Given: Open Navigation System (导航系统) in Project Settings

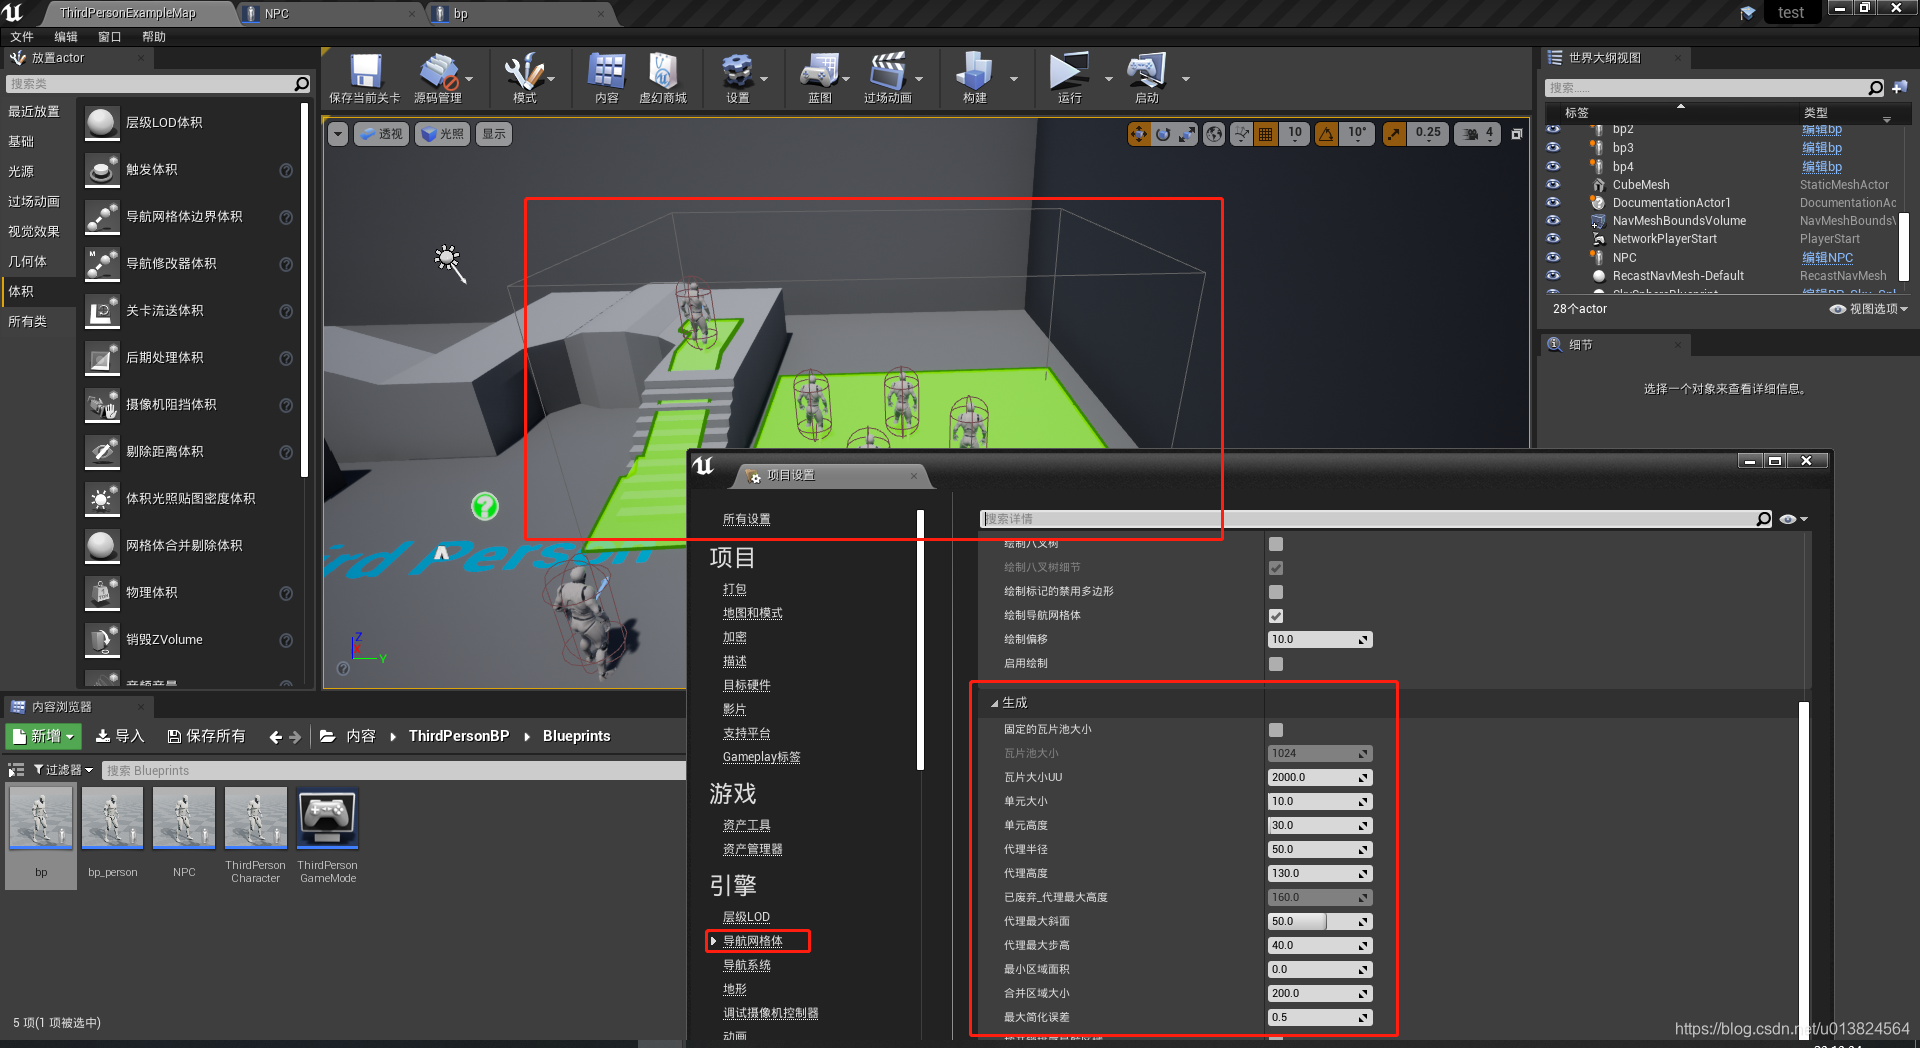Looking at the screenshot, I should click(746, 965).
